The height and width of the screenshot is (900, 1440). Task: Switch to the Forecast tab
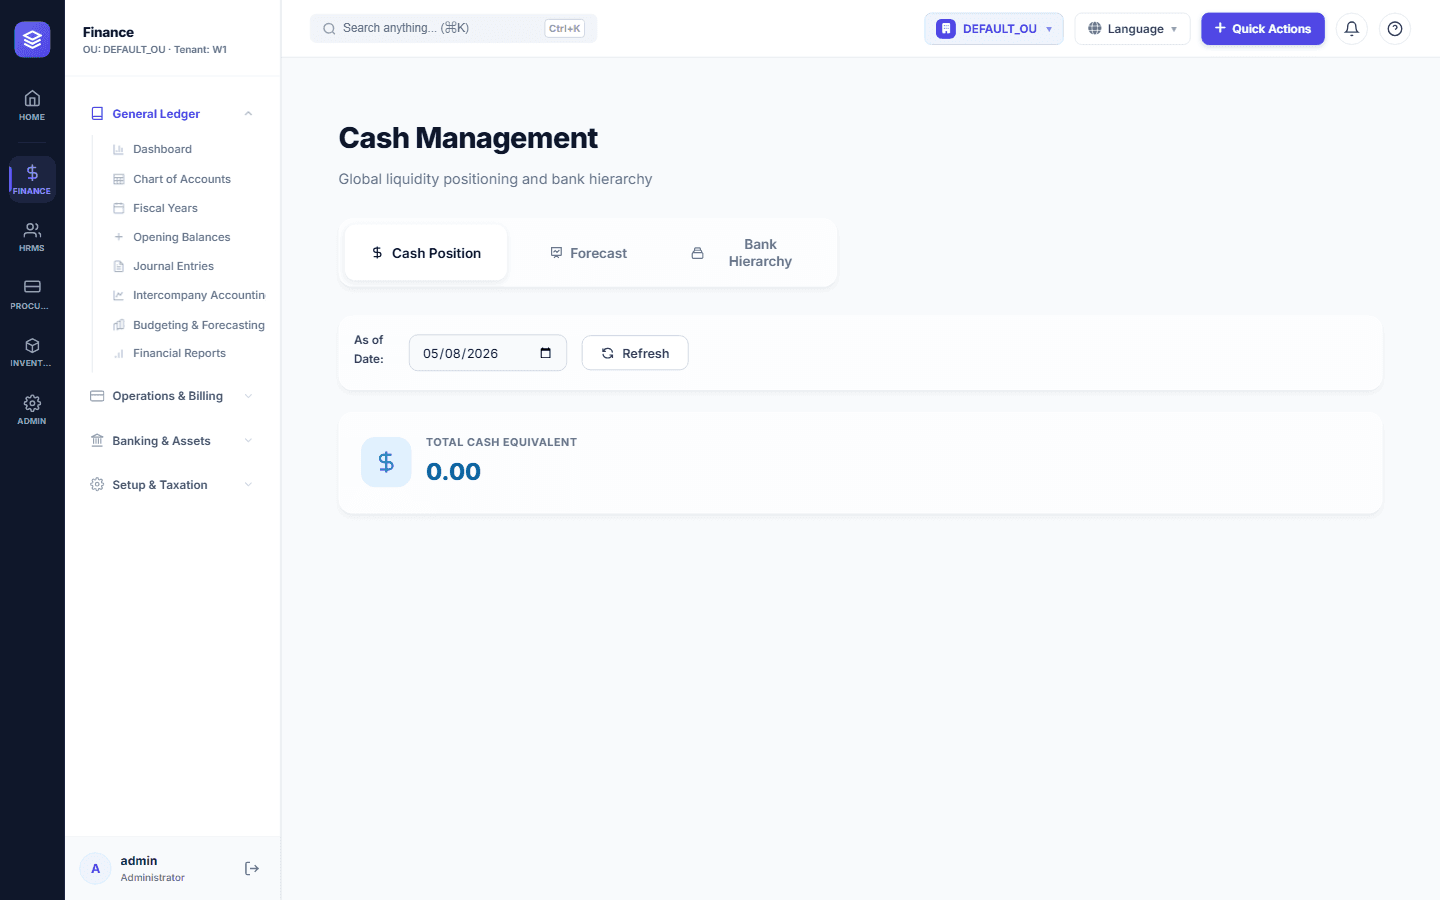(588, 253)
